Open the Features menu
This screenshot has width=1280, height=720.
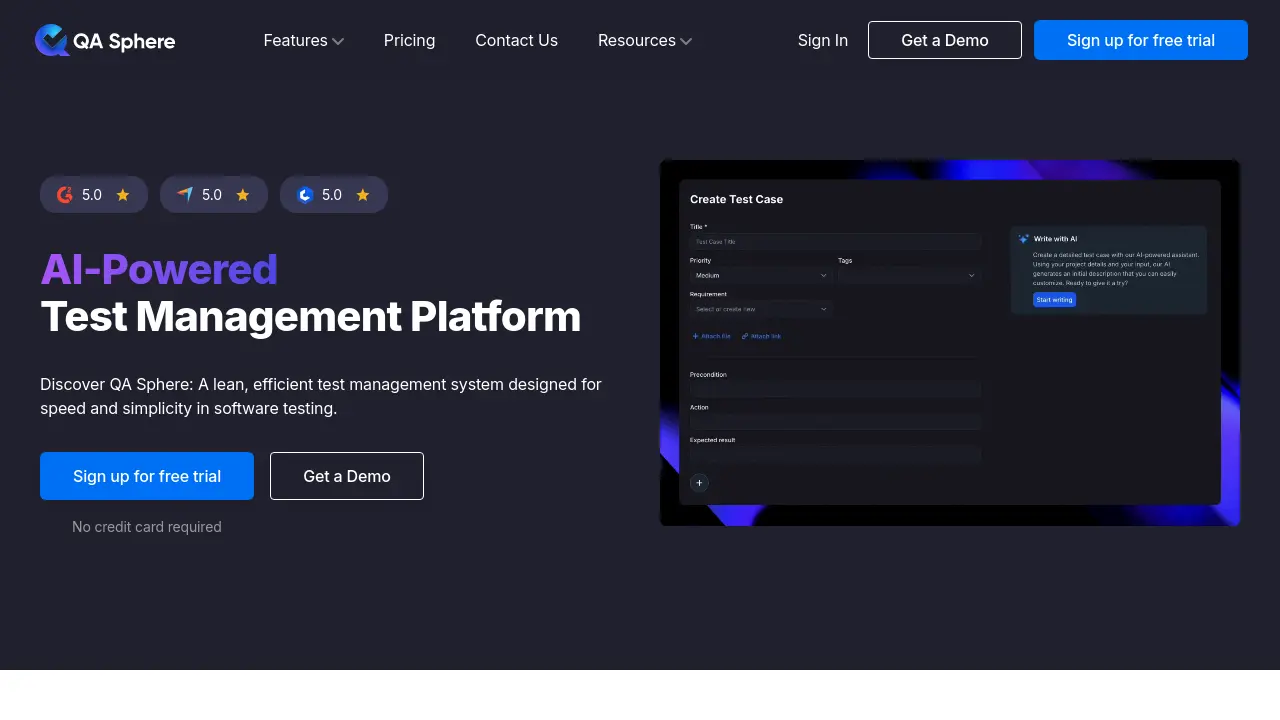(x=304, y=40)
